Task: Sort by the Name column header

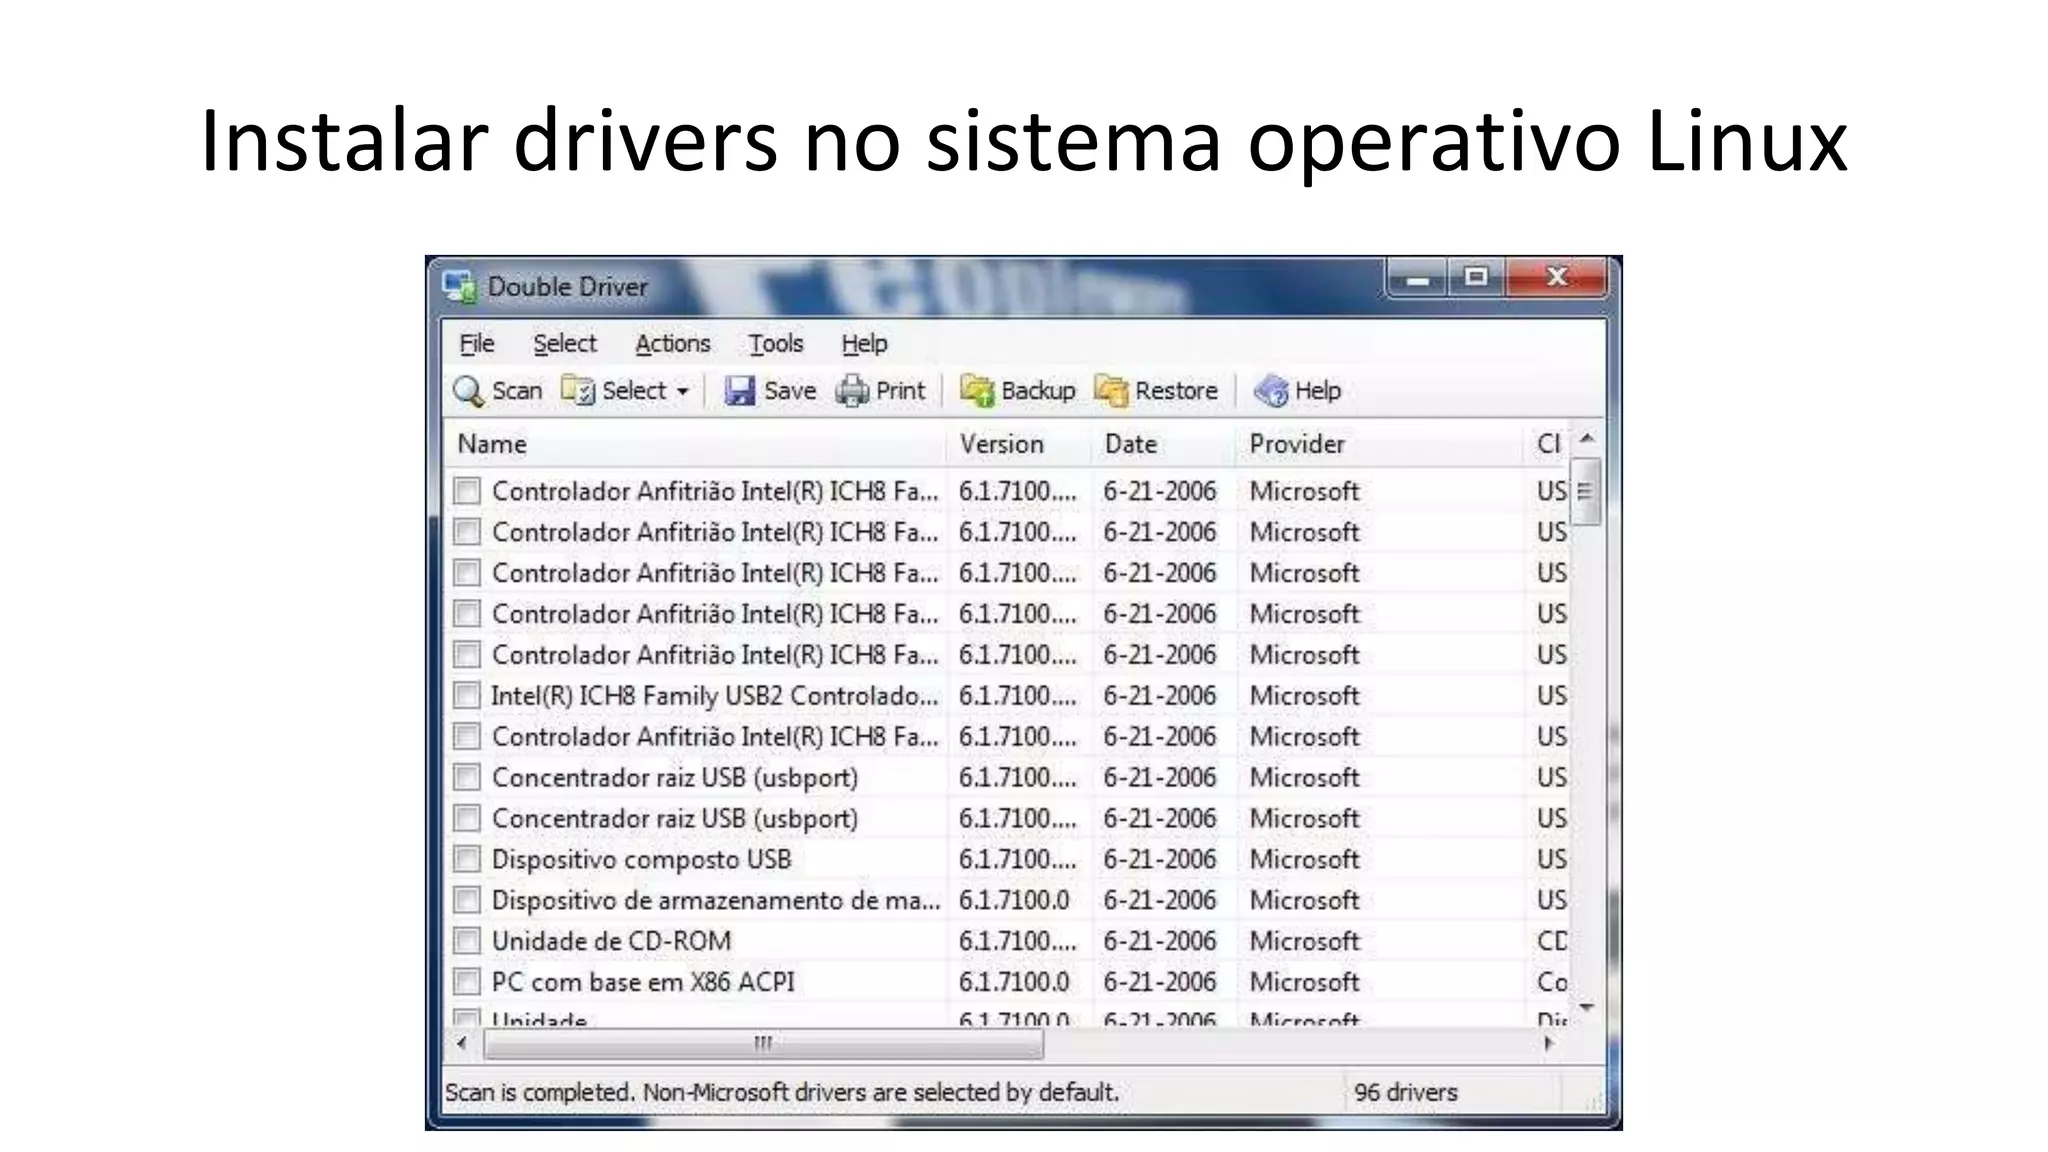Action: (696, 444)
